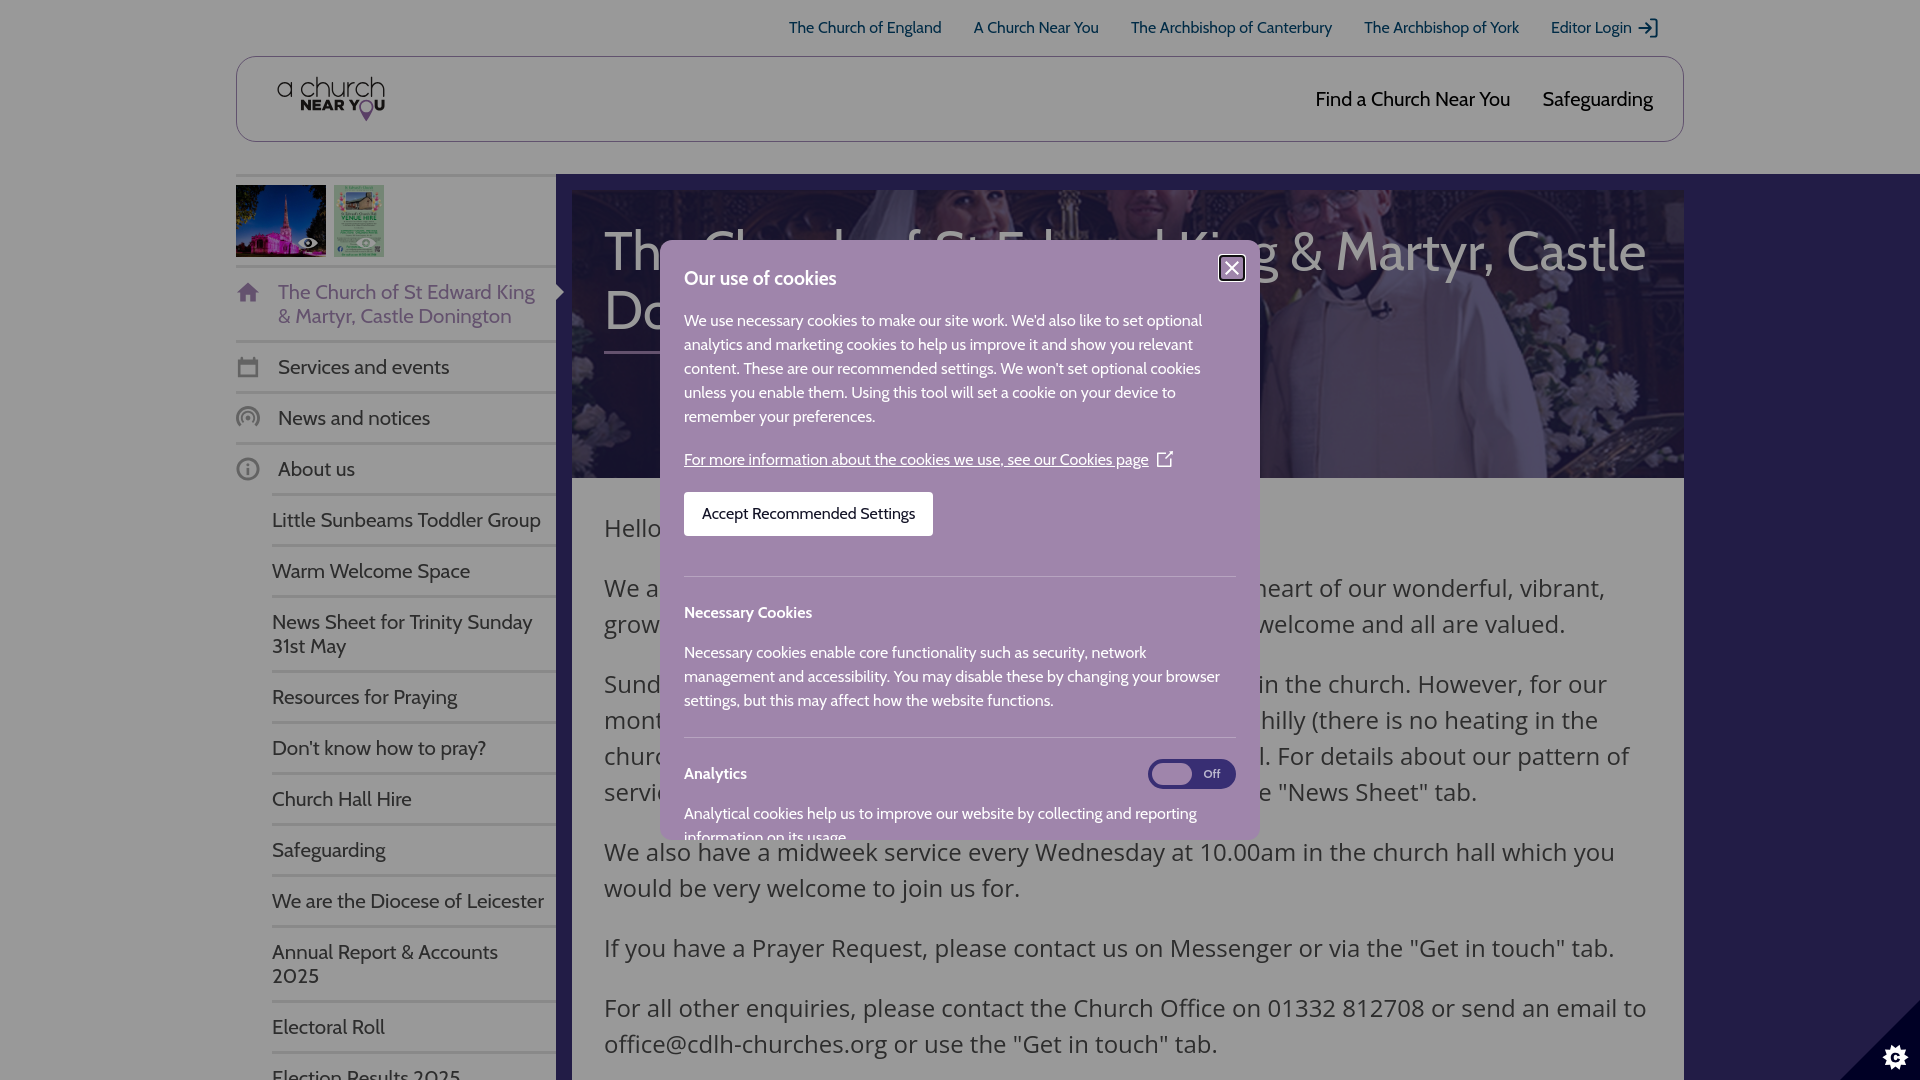Screen dimensions: 1920x1080
Task: Click the eye icon on church photo thumbnail
Action: point(309,243)
